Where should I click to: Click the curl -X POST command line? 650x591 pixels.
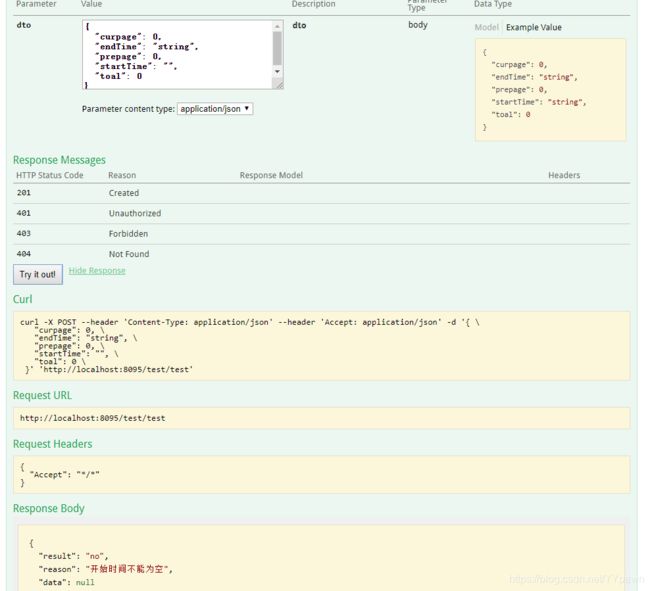(x=250, y=322)
